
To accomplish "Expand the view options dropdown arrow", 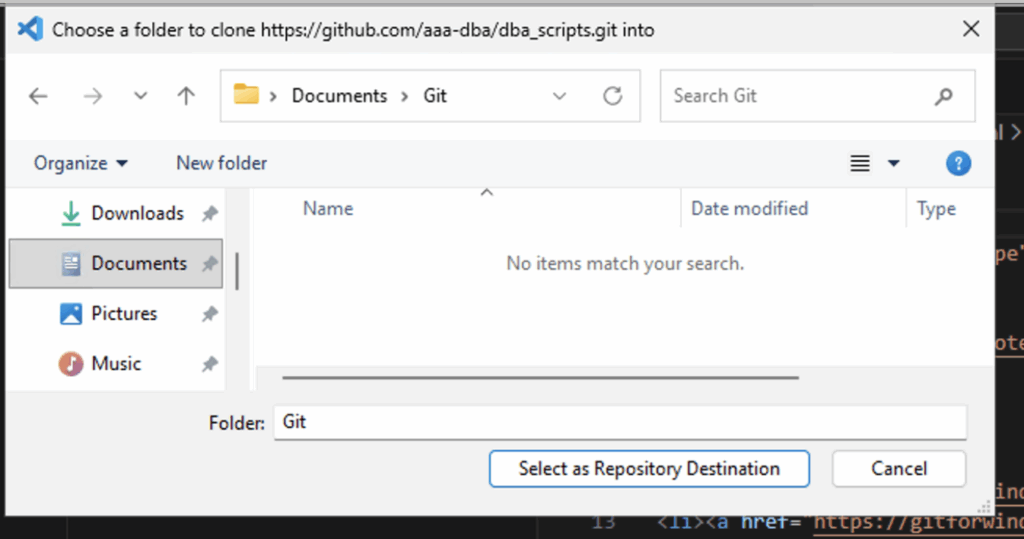I will (894, 163).
